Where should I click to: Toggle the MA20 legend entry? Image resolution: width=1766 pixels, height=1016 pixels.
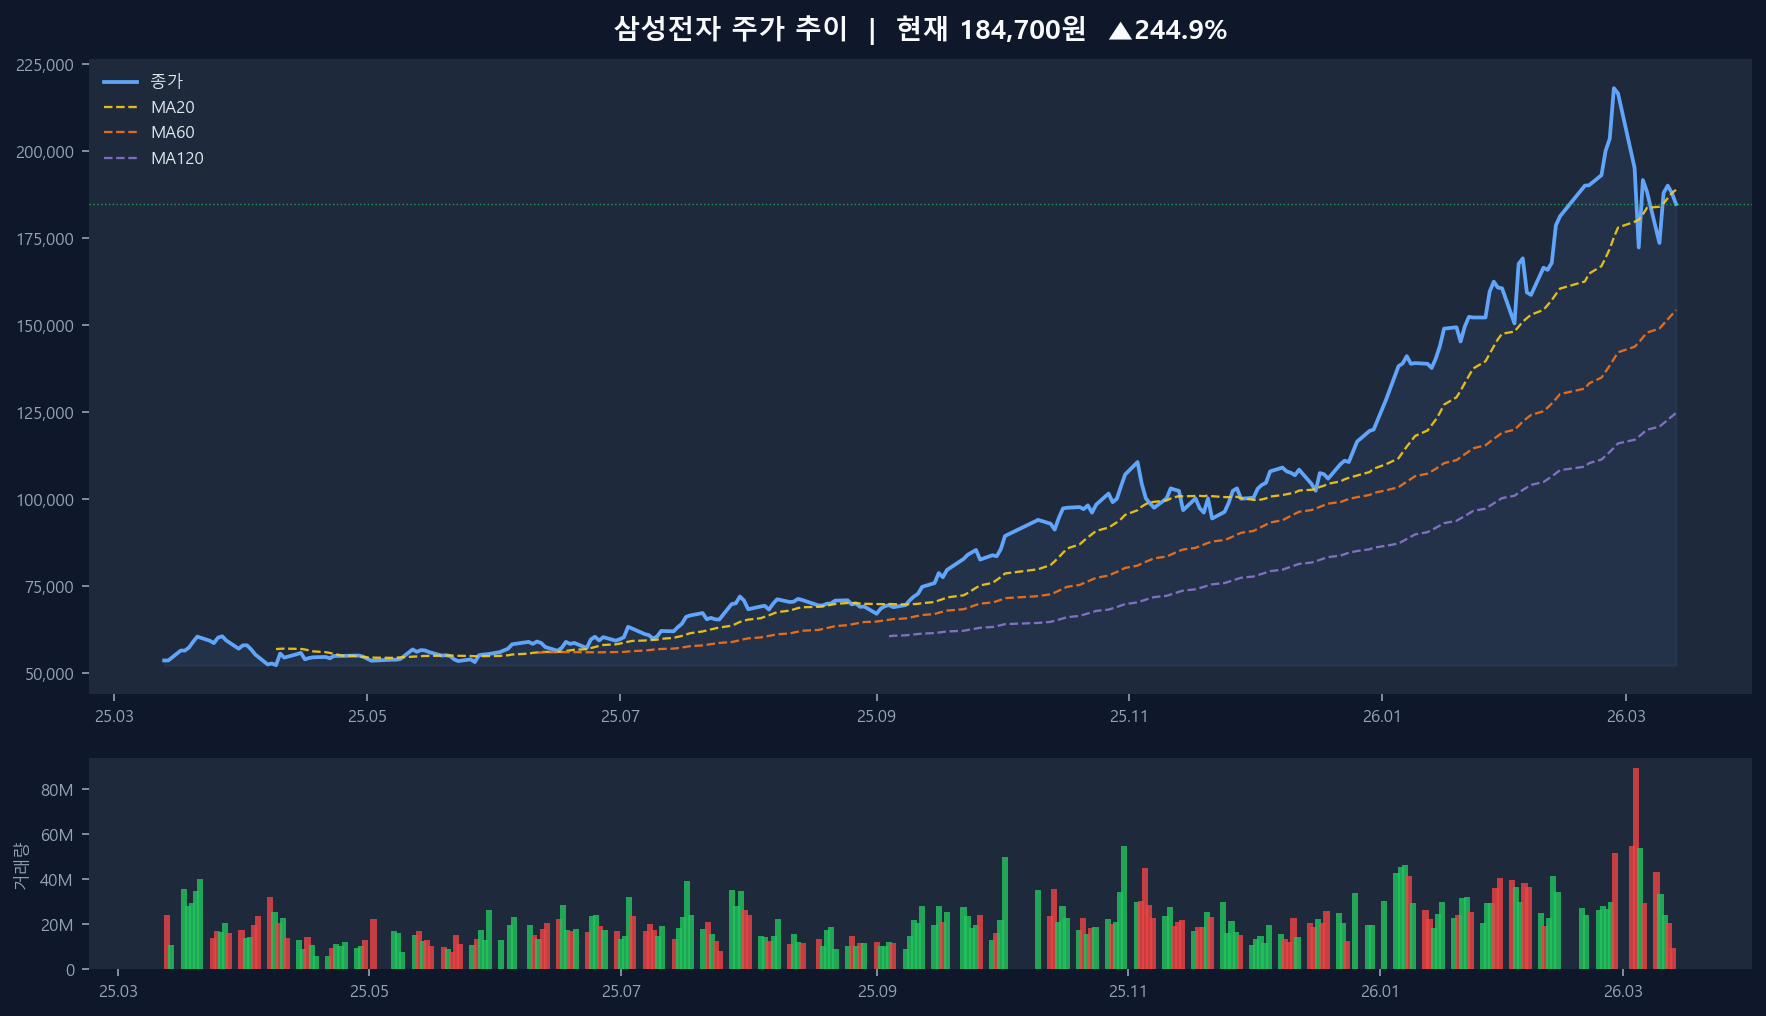(172, 107)
